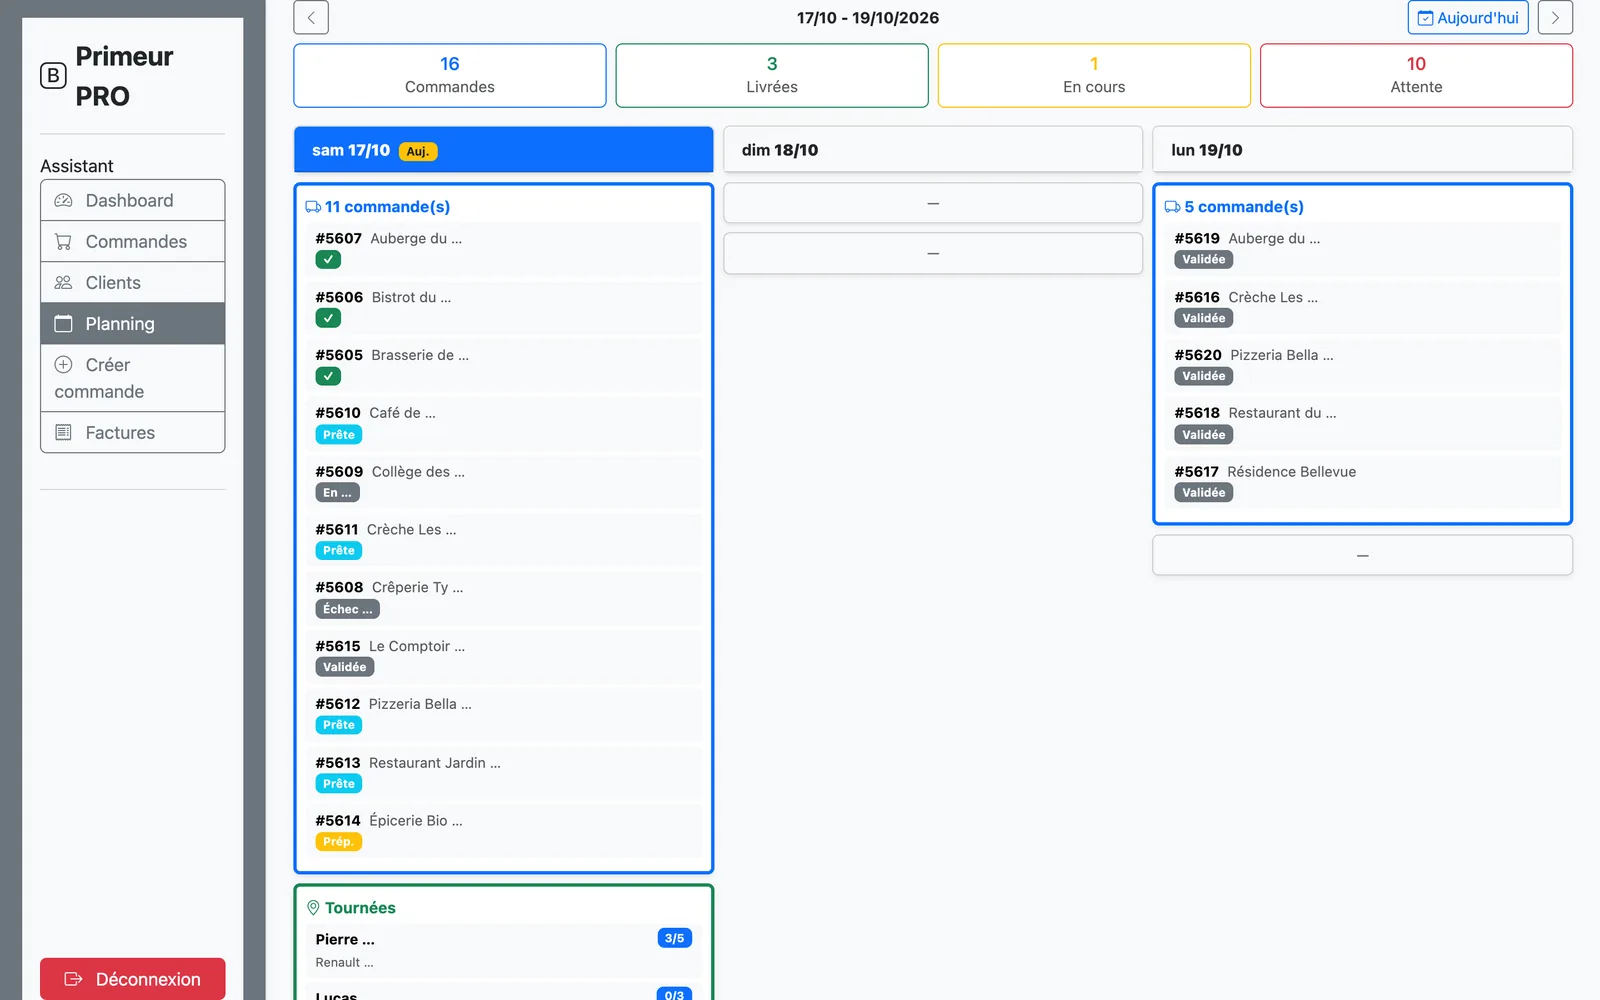1600x1000 pixels.
Task: Click Prép. badge on order #5614
Action: click(x=339, y=842)
